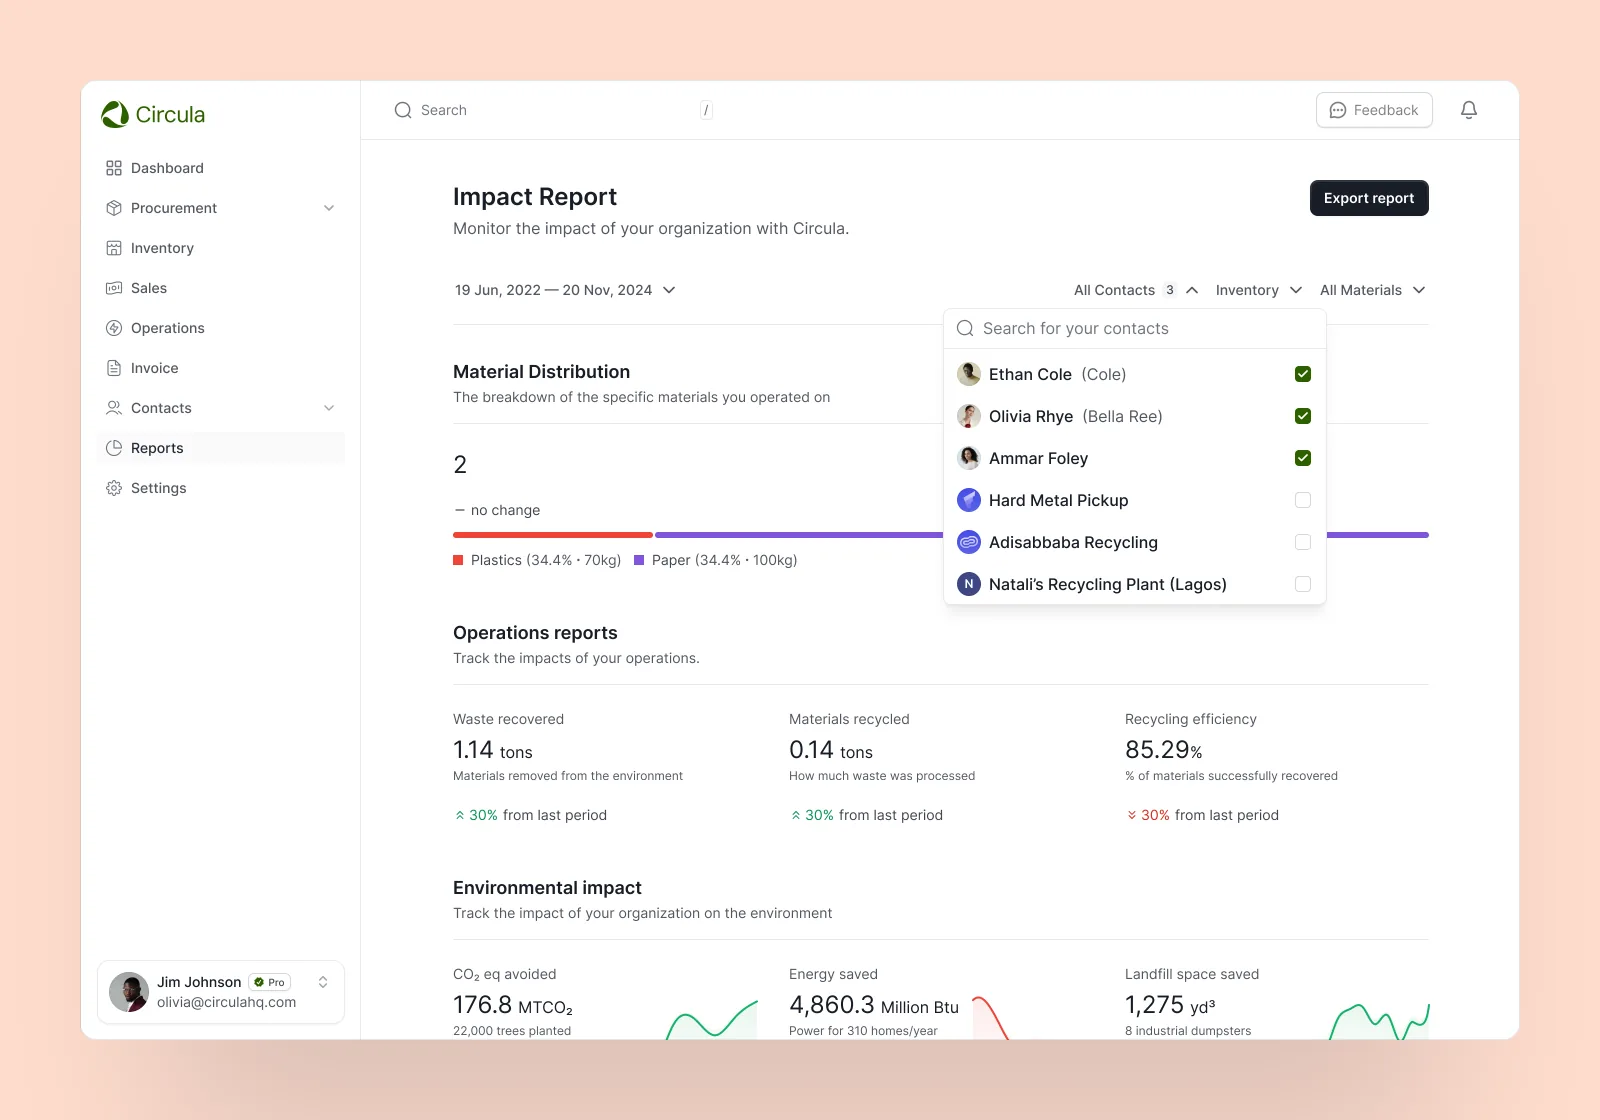Click Ethan Cole's avatar
The height and width of the screenshot is (1120, 1600).
click(969, 374)
